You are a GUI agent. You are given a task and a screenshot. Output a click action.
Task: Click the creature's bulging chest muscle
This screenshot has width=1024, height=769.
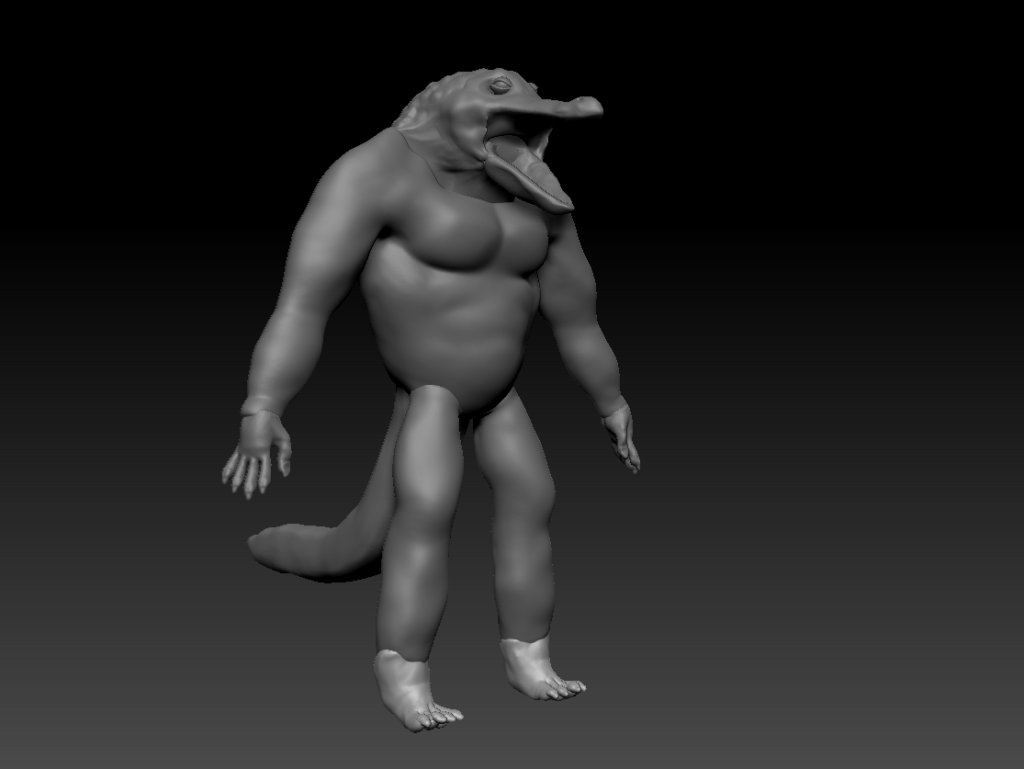click(x=457, y=235)
